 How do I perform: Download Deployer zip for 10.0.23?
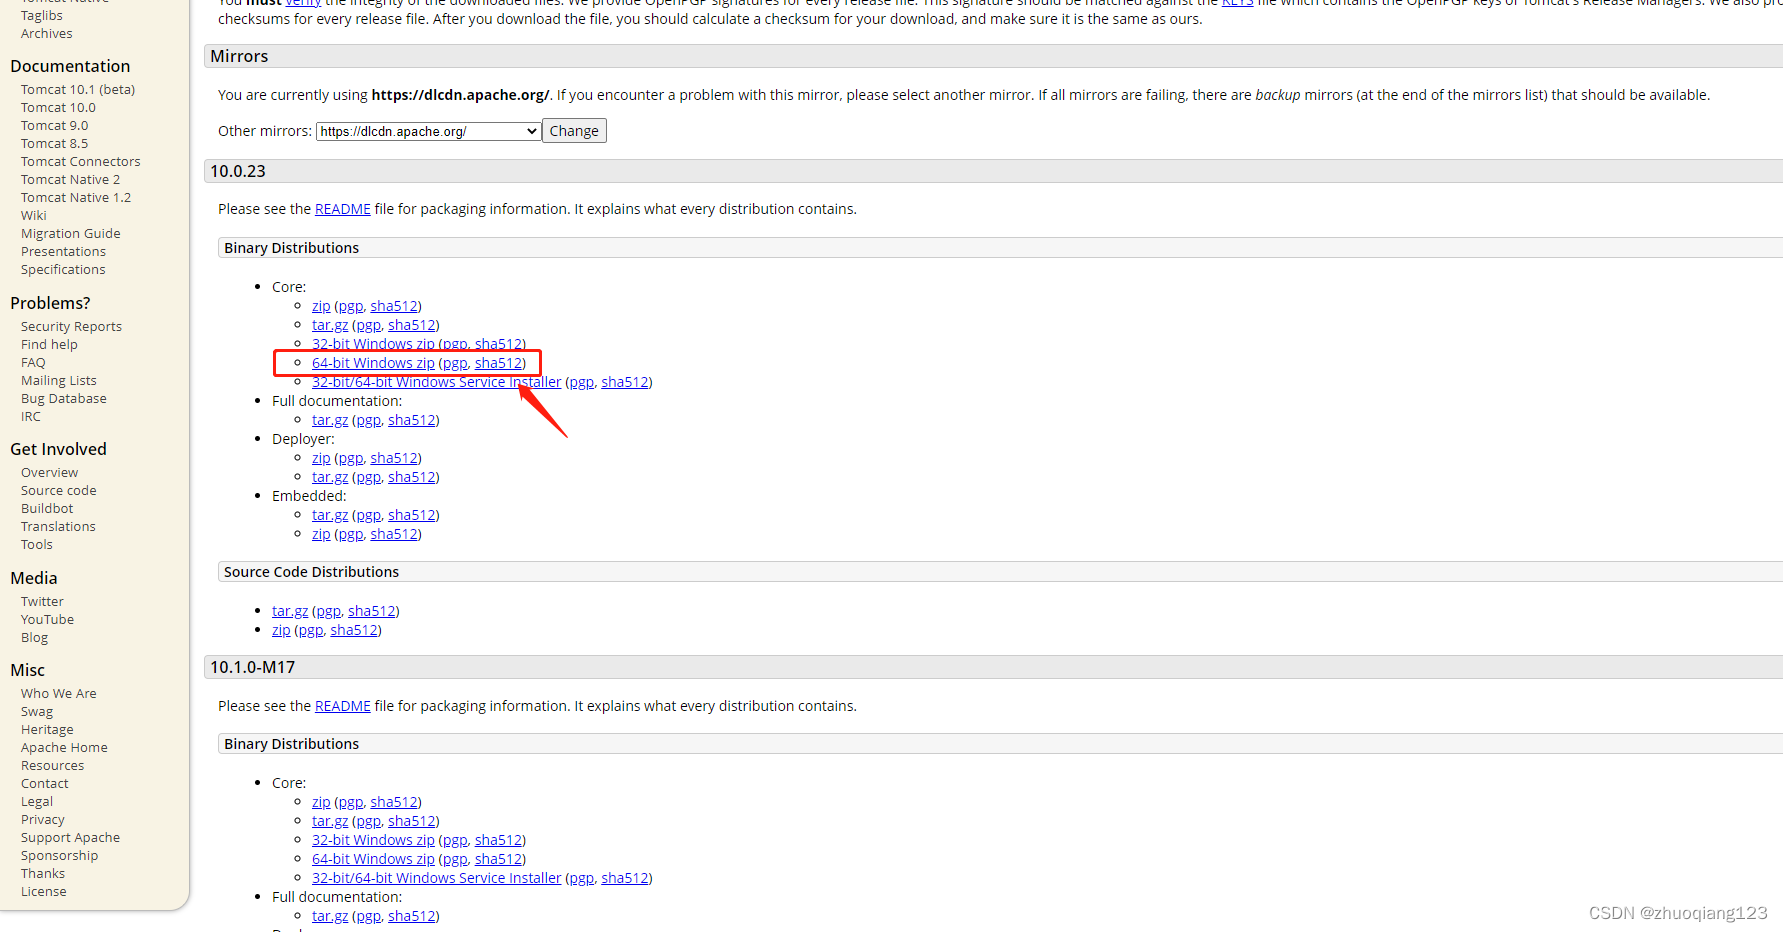pyautogui.click(x=321, y=458)
